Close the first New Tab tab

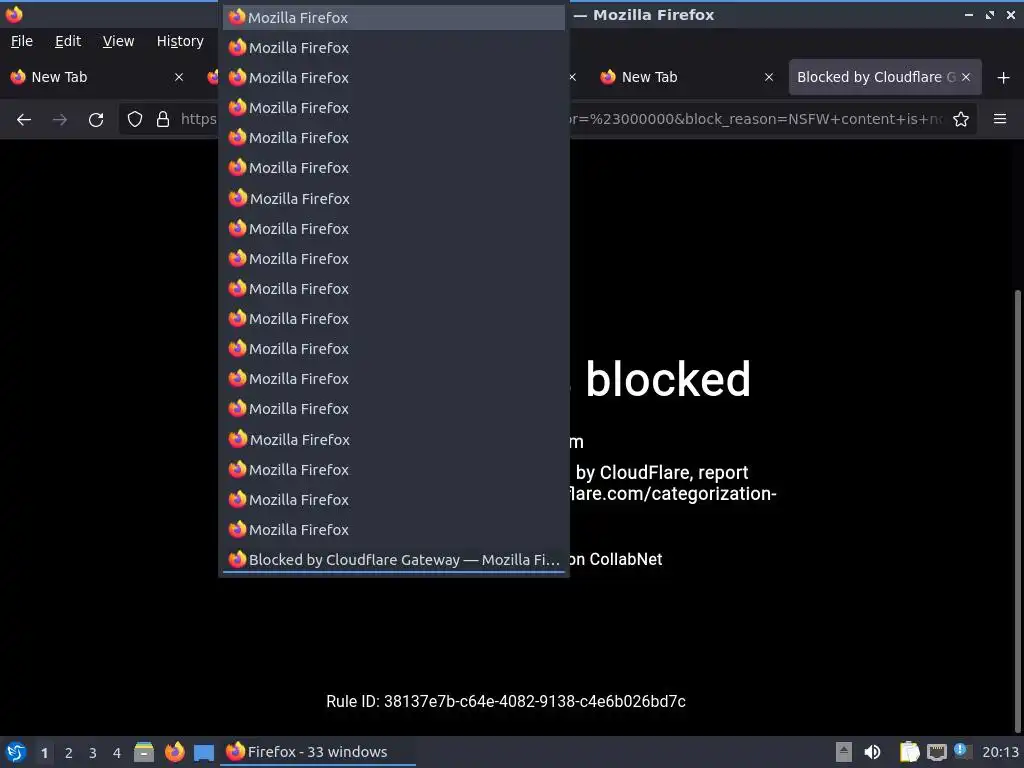pyautogui.click(x=179, y=77)
